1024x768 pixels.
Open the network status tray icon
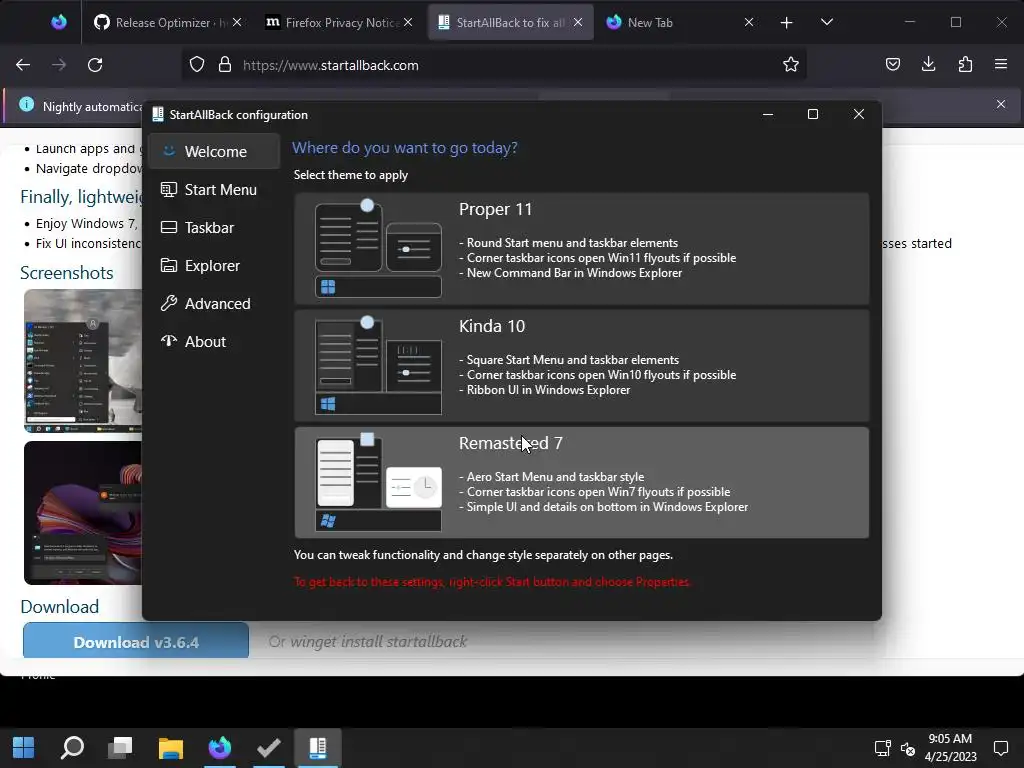click(882, 748)
